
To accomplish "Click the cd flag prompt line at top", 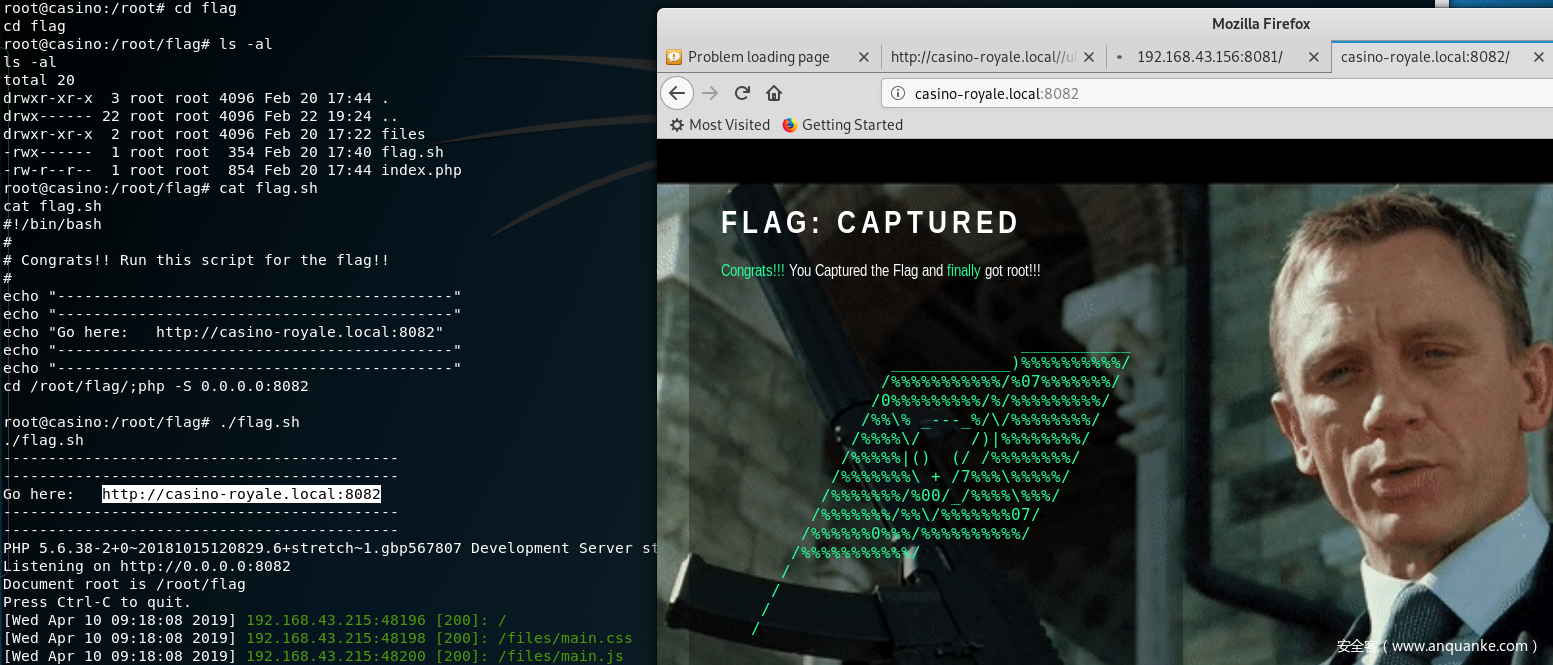I will tap(120, 8).
